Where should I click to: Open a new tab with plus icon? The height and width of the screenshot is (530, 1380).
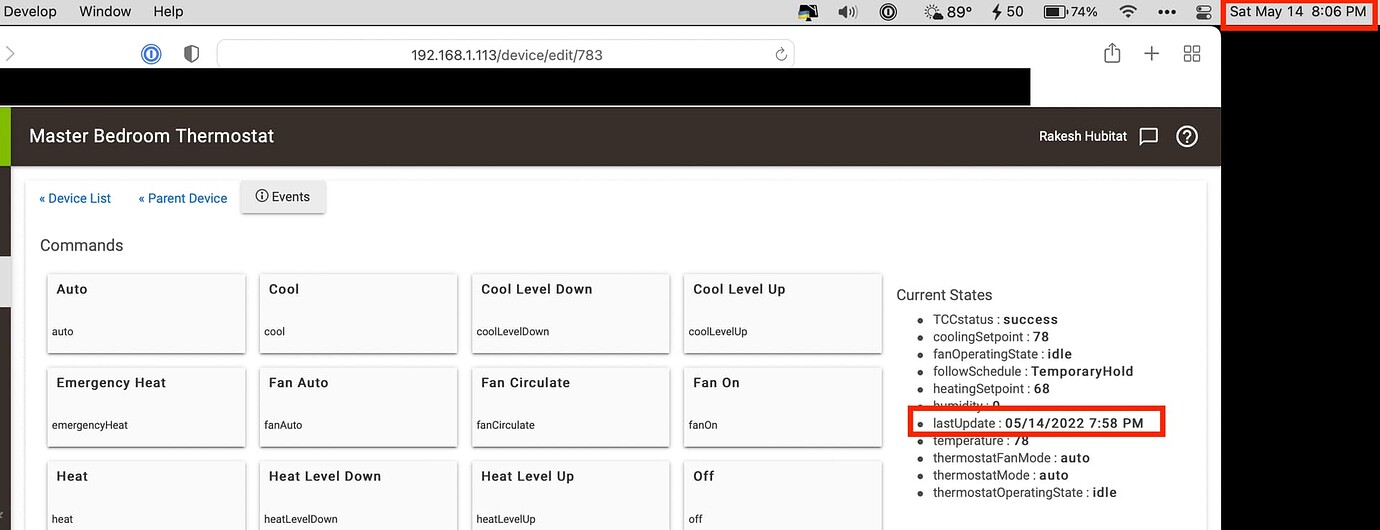point(1151,54)
